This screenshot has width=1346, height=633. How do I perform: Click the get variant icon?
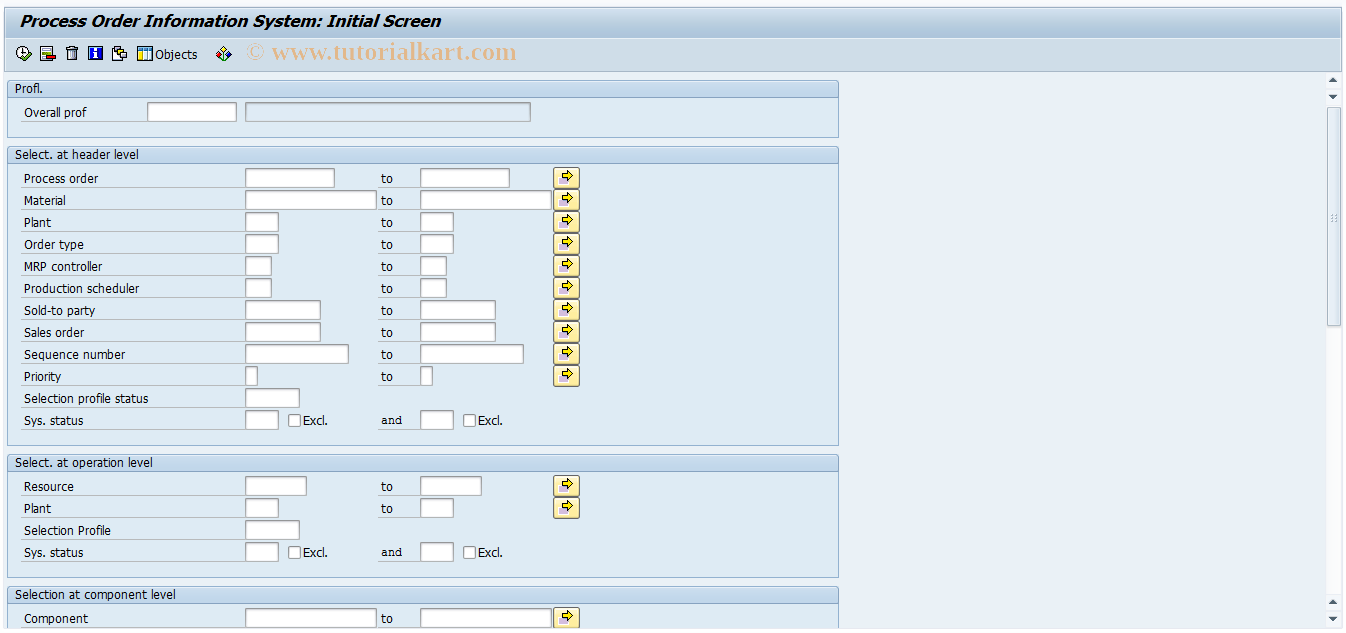point(119,54)
